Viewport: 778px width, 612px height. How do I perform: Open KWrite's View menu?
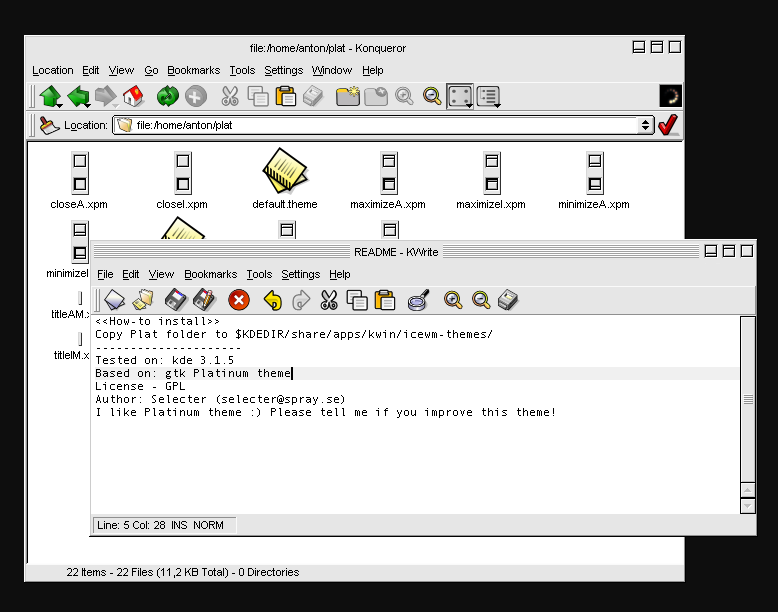pos(161,274)
